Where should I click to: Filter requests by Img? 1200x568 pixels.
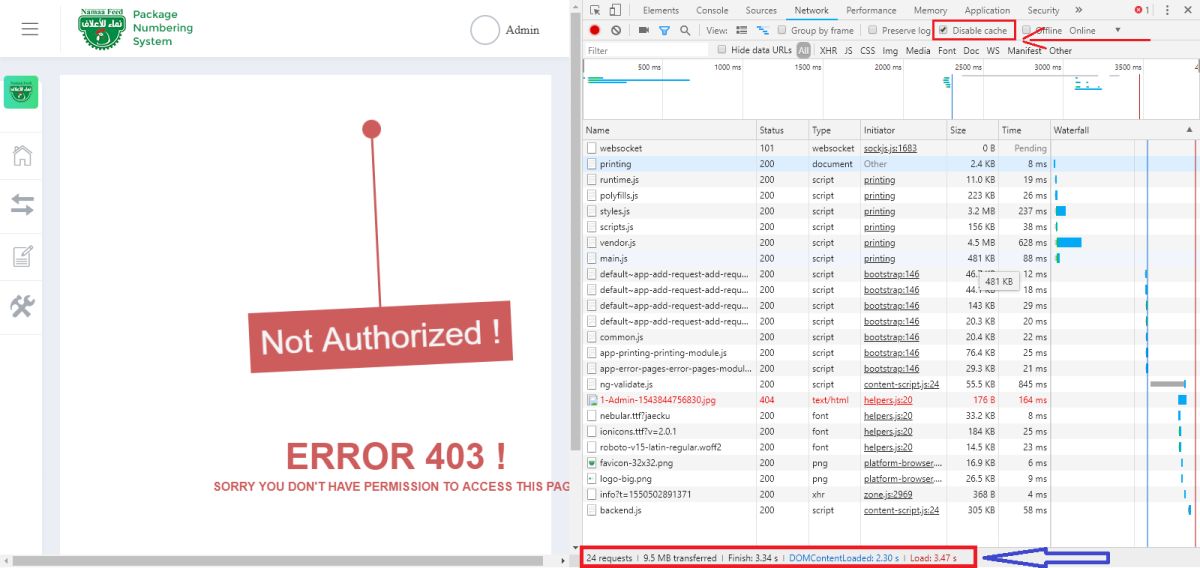coord(890,50)
